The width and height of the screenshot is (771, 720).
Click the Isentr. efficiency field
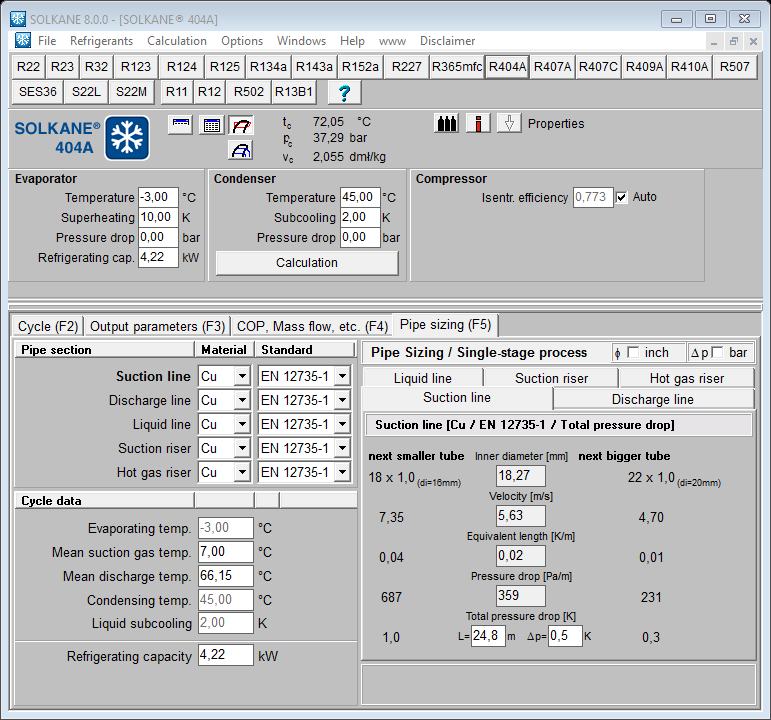pos(593,198)
